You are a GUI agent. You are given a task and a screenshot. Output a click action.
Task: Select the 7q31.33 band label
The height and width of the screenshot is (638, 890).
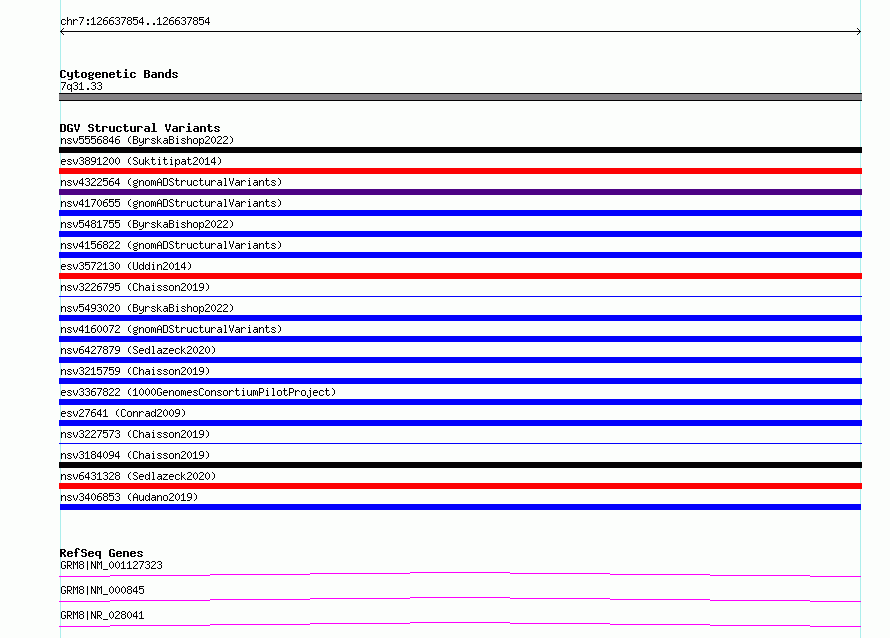pos(81,86)
